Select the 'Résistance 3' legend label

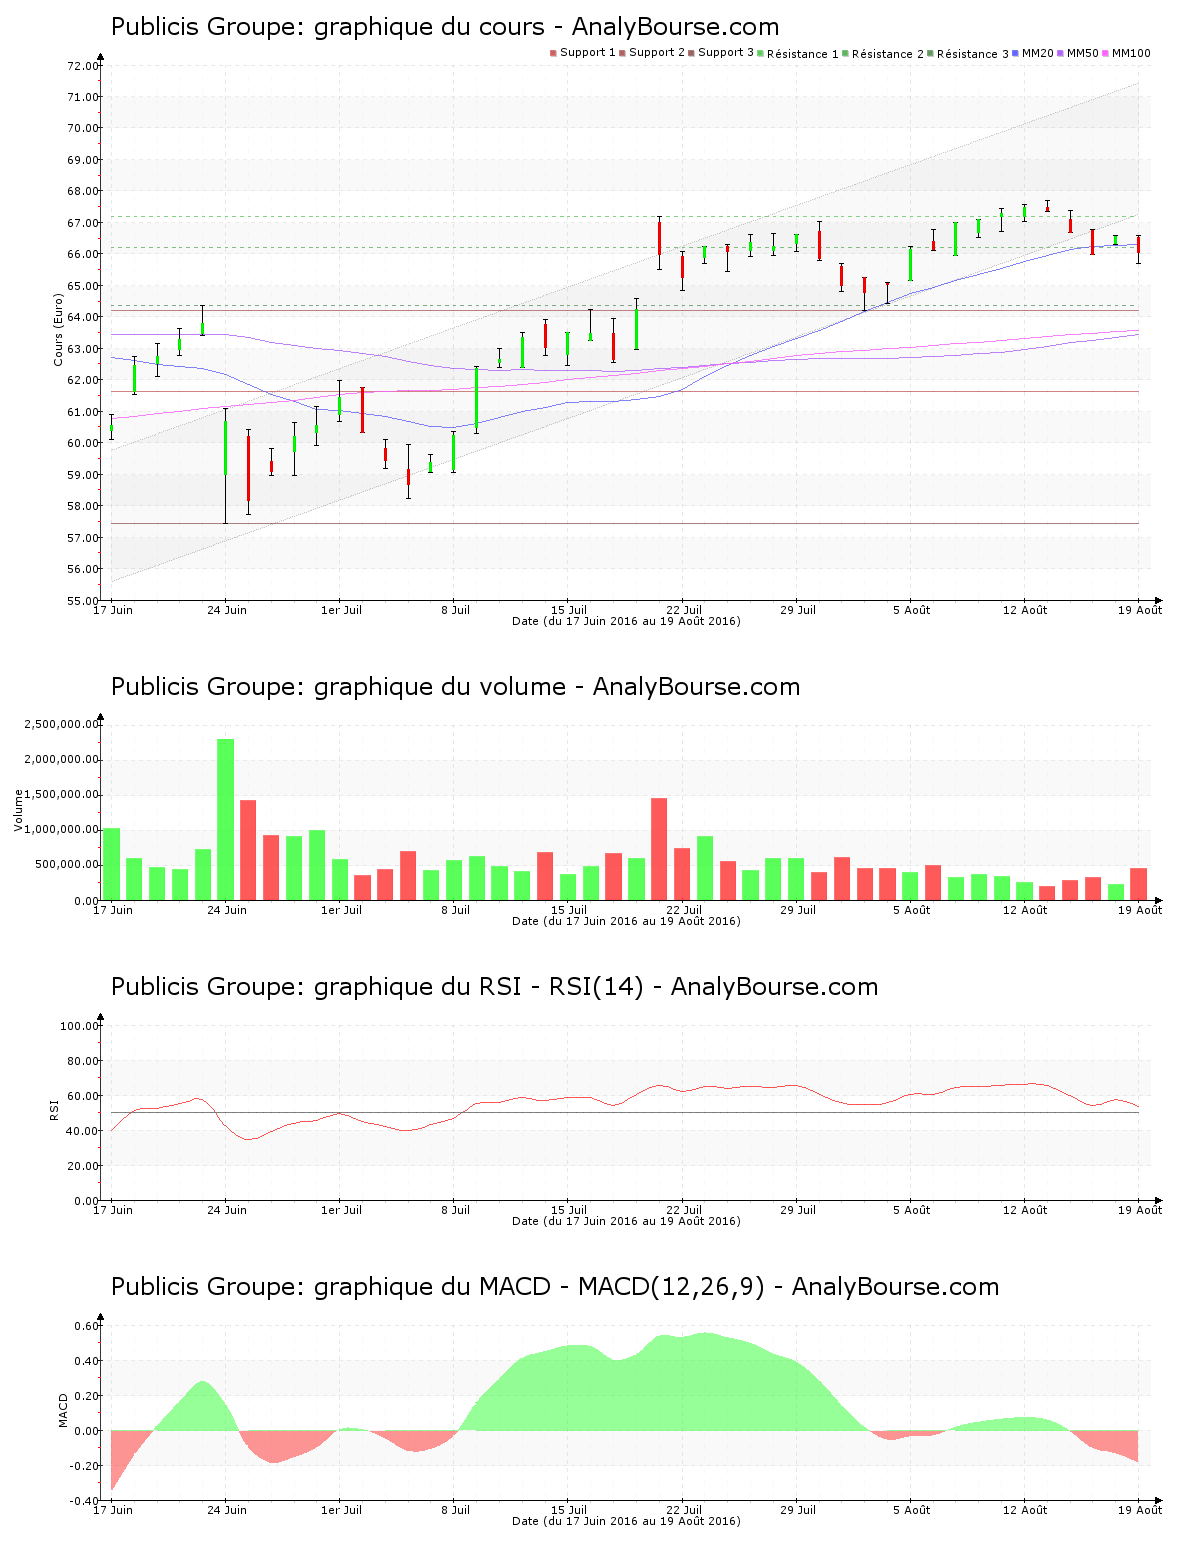point(973,54)
